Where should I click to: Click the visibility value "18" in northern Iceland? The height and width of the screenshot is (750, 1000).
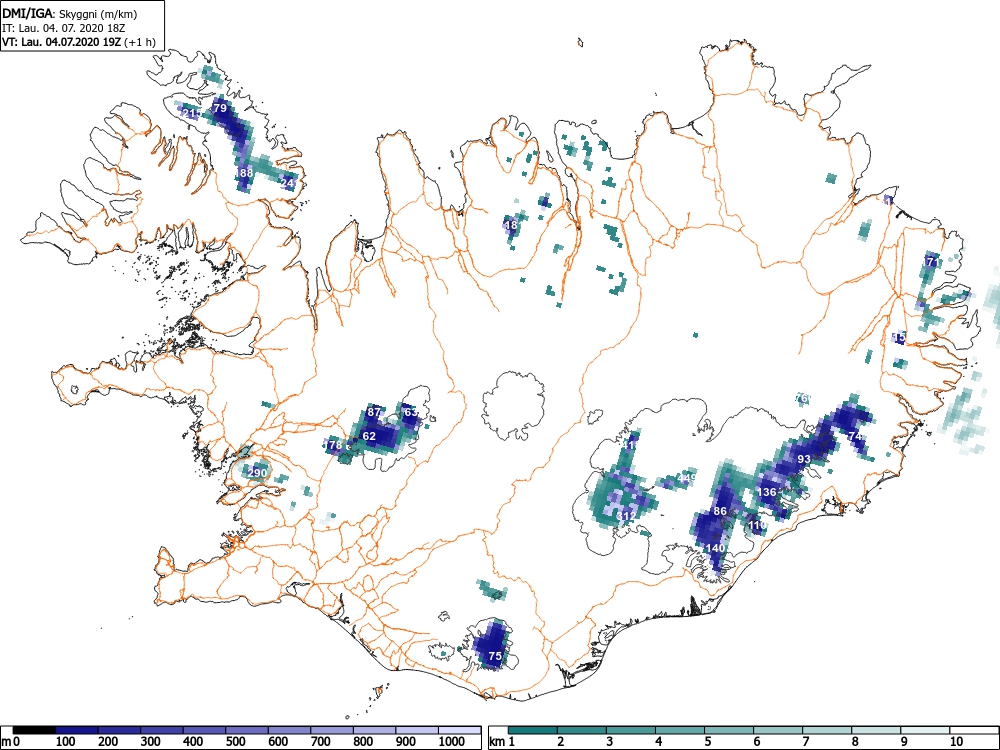coord(511,225)
